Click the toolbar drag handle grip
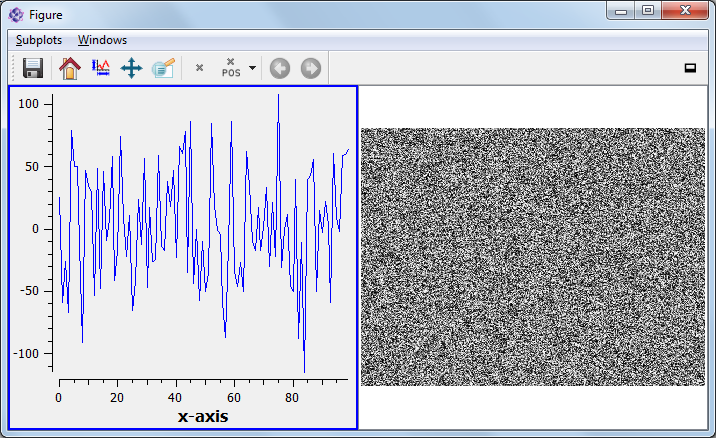This screenshot has height=438, width=716. point(12,68)
